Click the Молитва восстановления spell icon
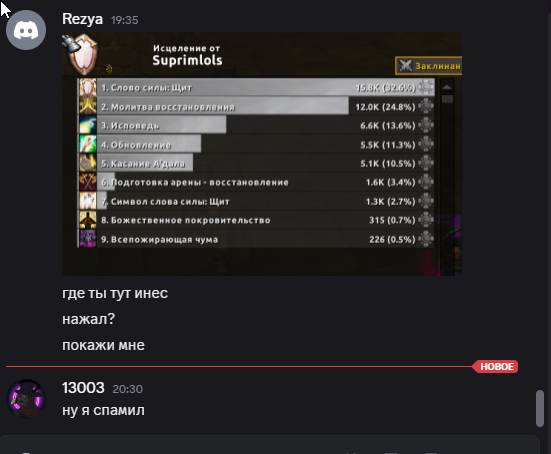This screenshot has width=551, height=454. click(x=88, y=106)
